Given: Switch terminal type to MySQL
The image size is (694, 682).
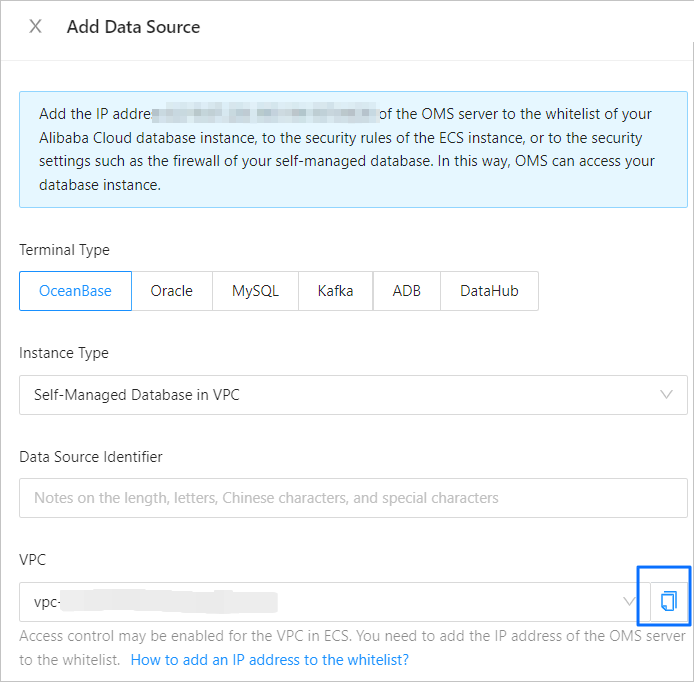Looking at the screenshot, I should pos(255,291).
